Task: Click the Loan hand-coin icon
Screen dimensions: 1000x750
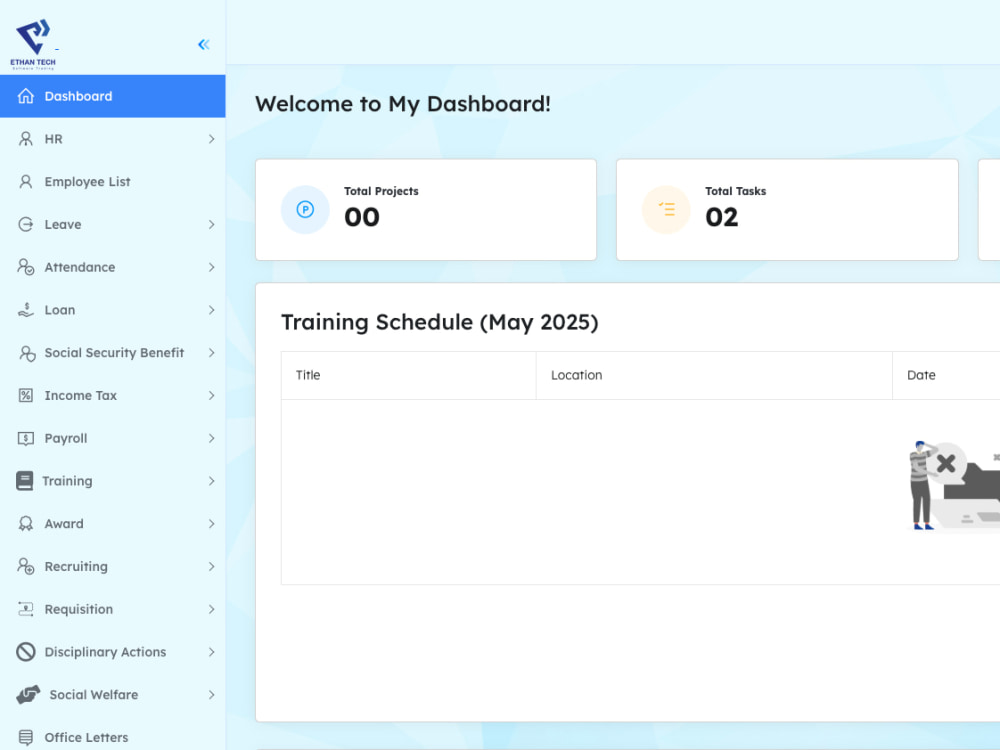Action: 26,310
